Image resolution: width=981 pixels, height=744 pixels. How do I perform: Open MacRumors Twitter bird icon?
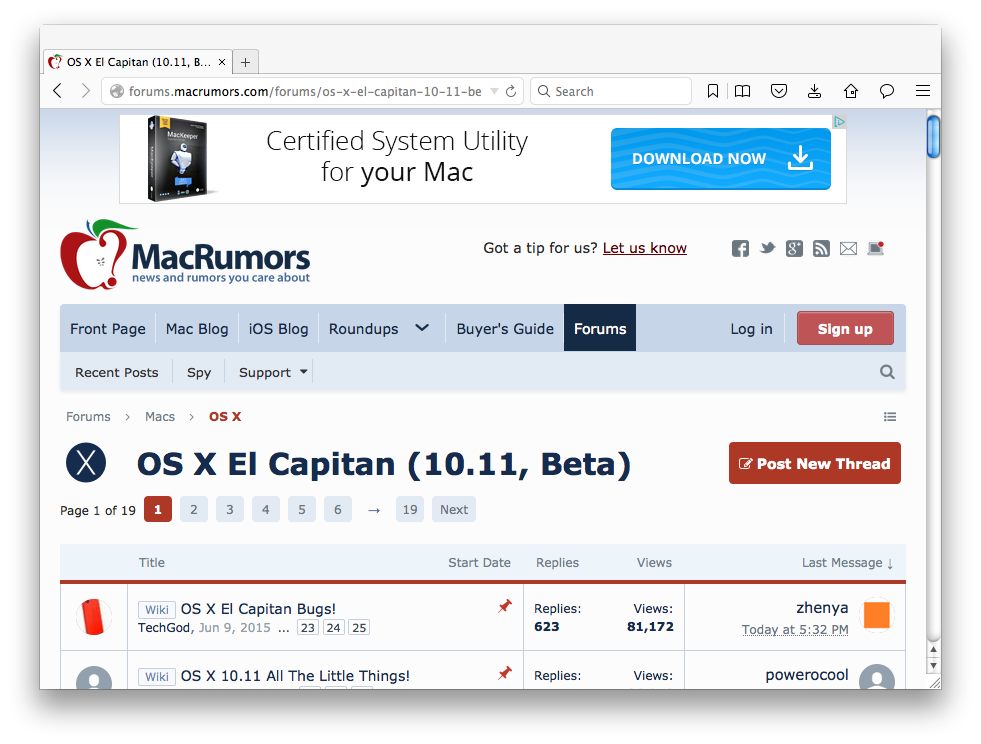pyautogui.click(x=767, y=248)
